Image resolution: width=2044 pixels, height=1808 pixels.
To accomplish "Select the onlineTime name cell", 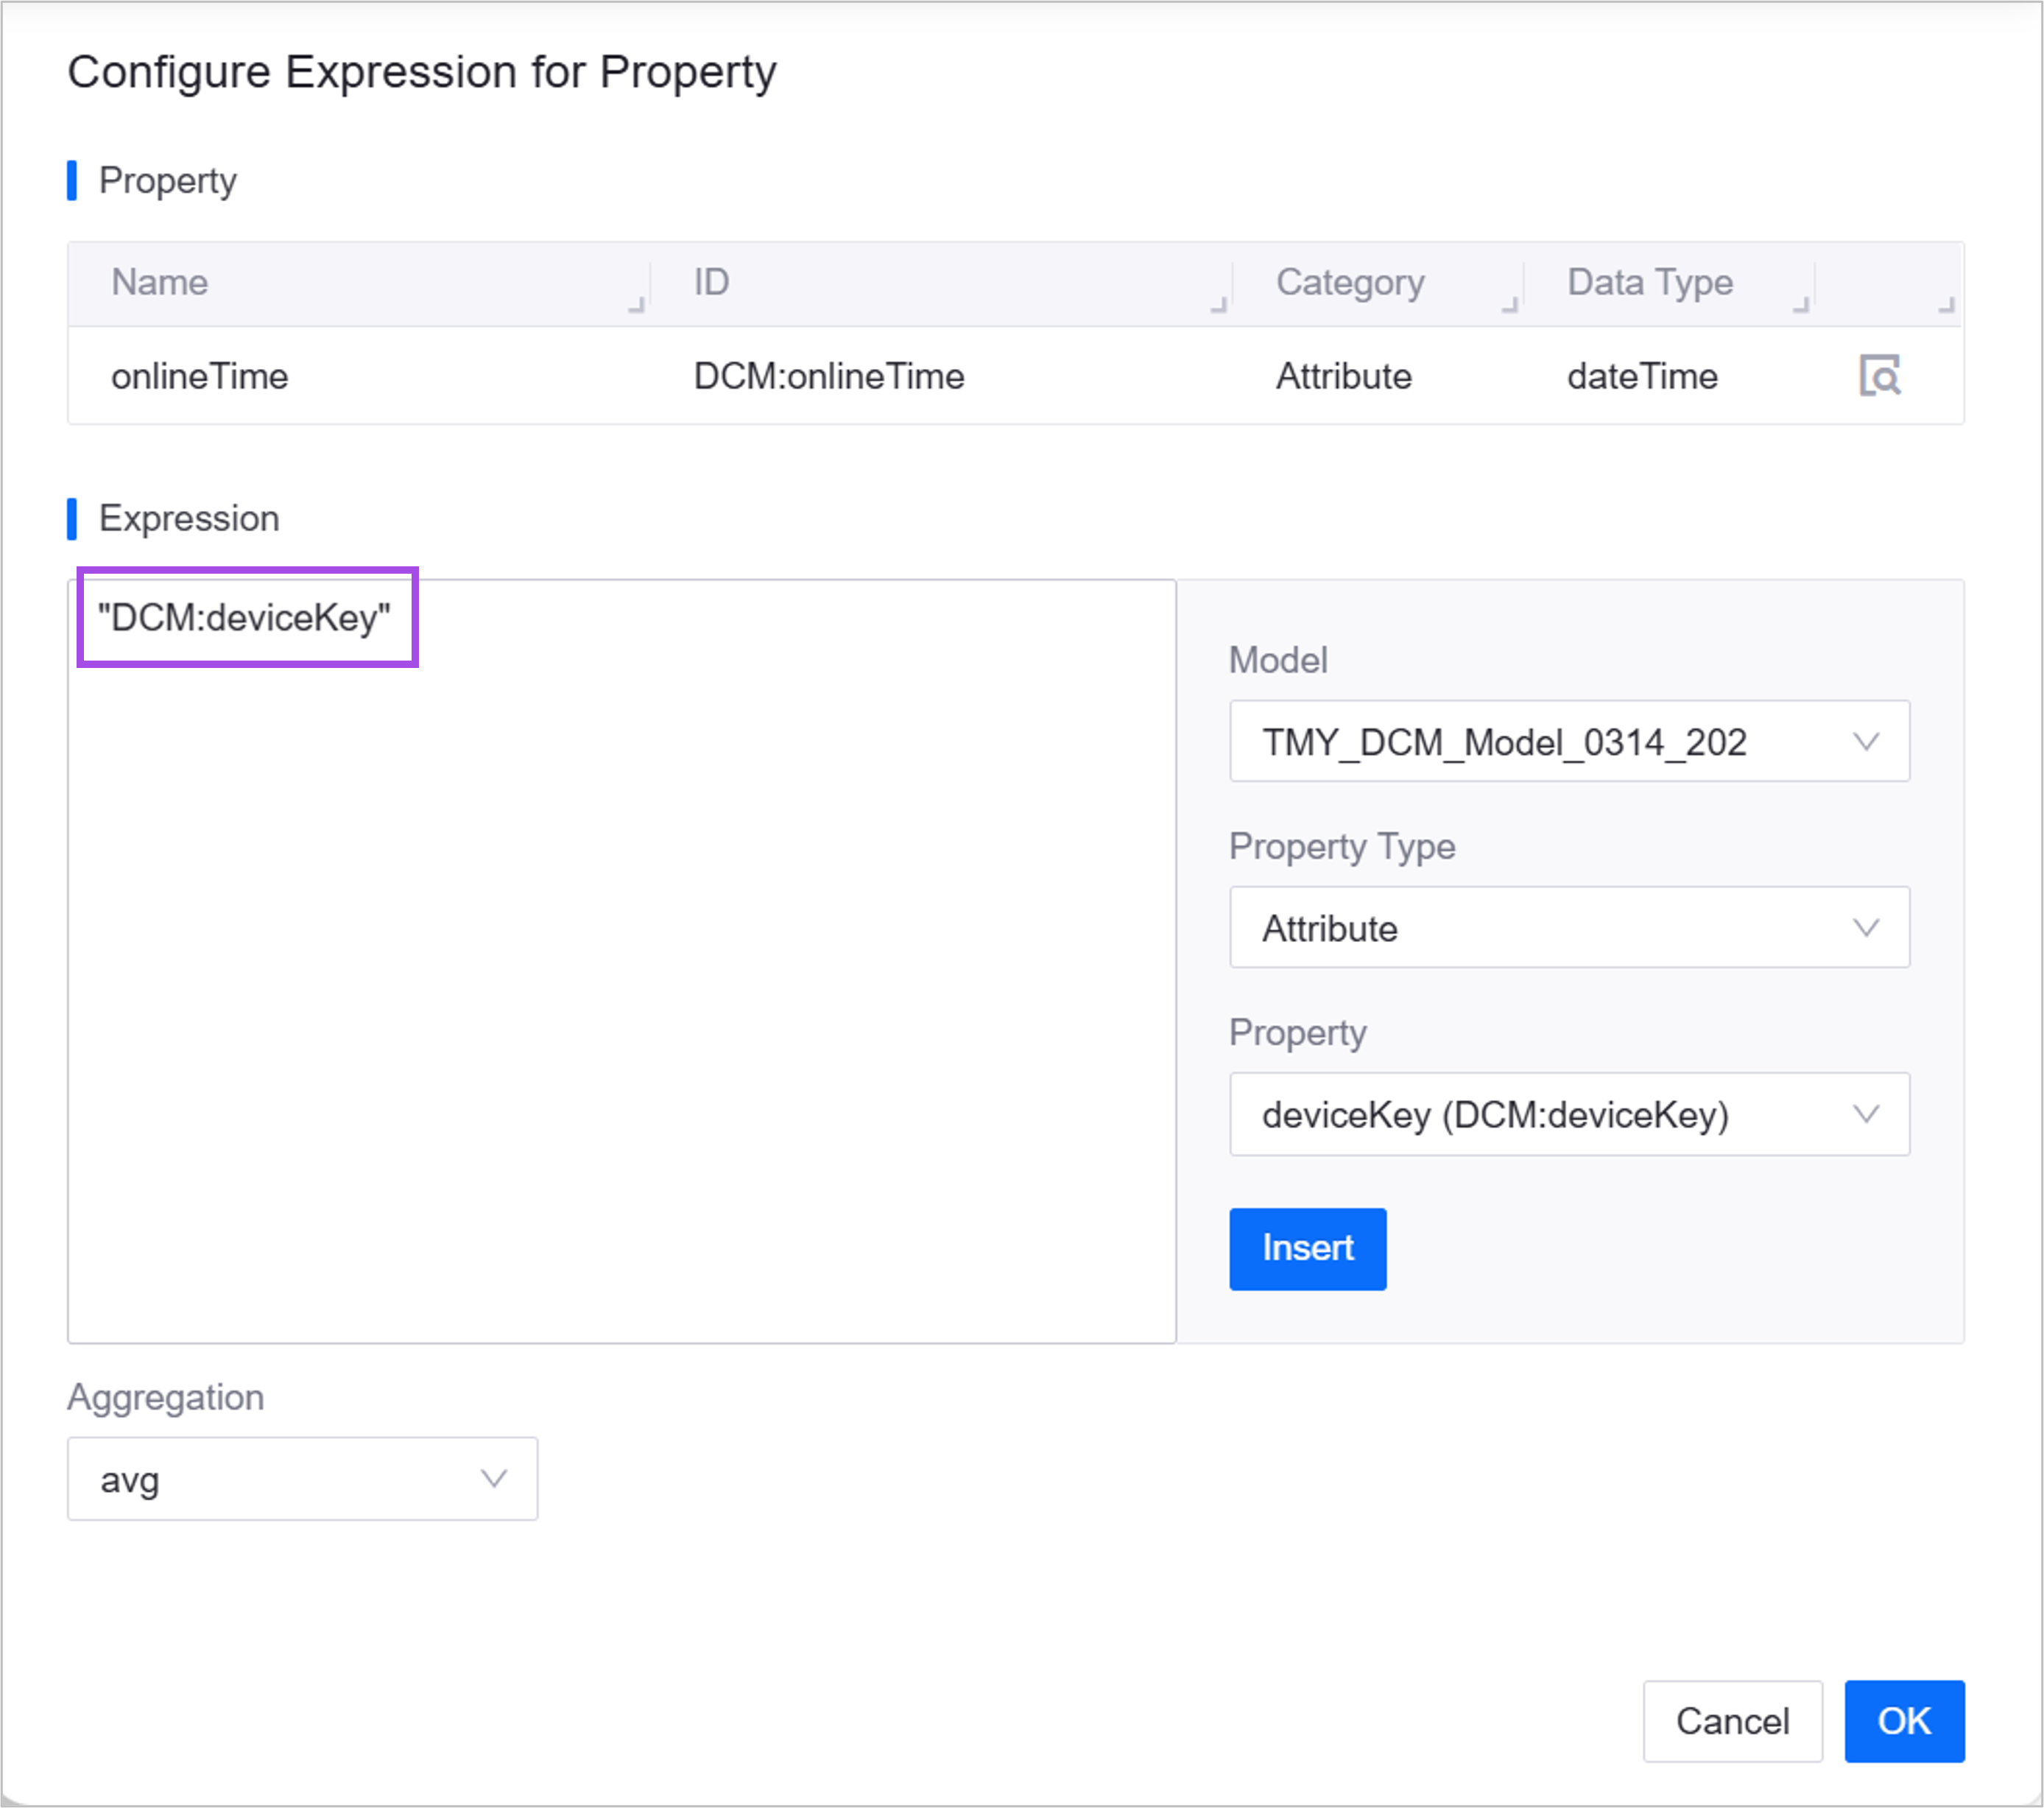I will point(200,377).
